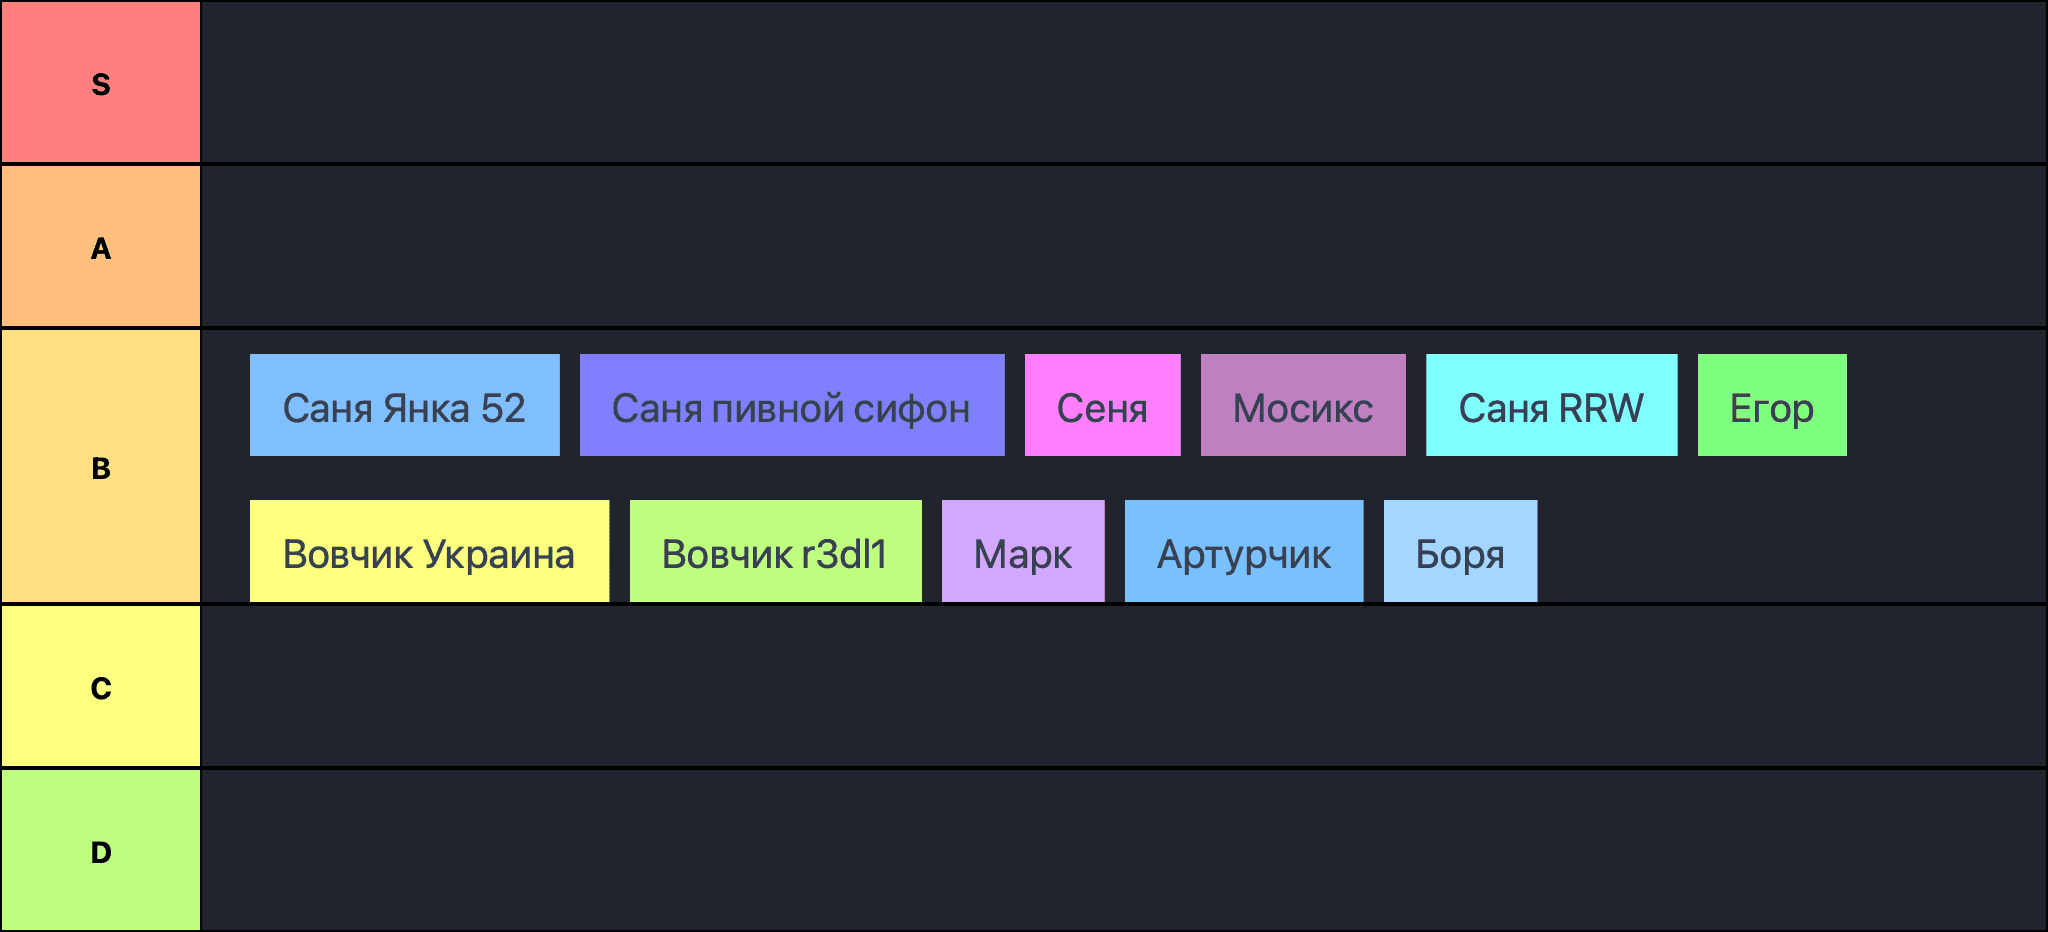Select the green Егор tile
This screenshot has height=932, width=2048.
tap(1771, 406)
